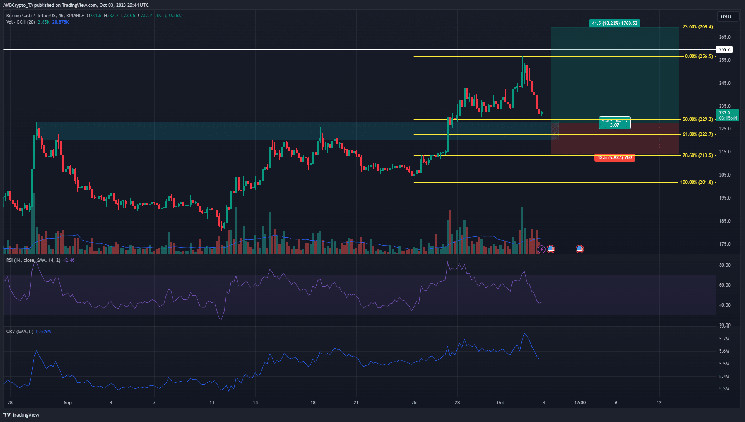
Task: Click the symbol title legend line at chart top
Action: (93, 16)
